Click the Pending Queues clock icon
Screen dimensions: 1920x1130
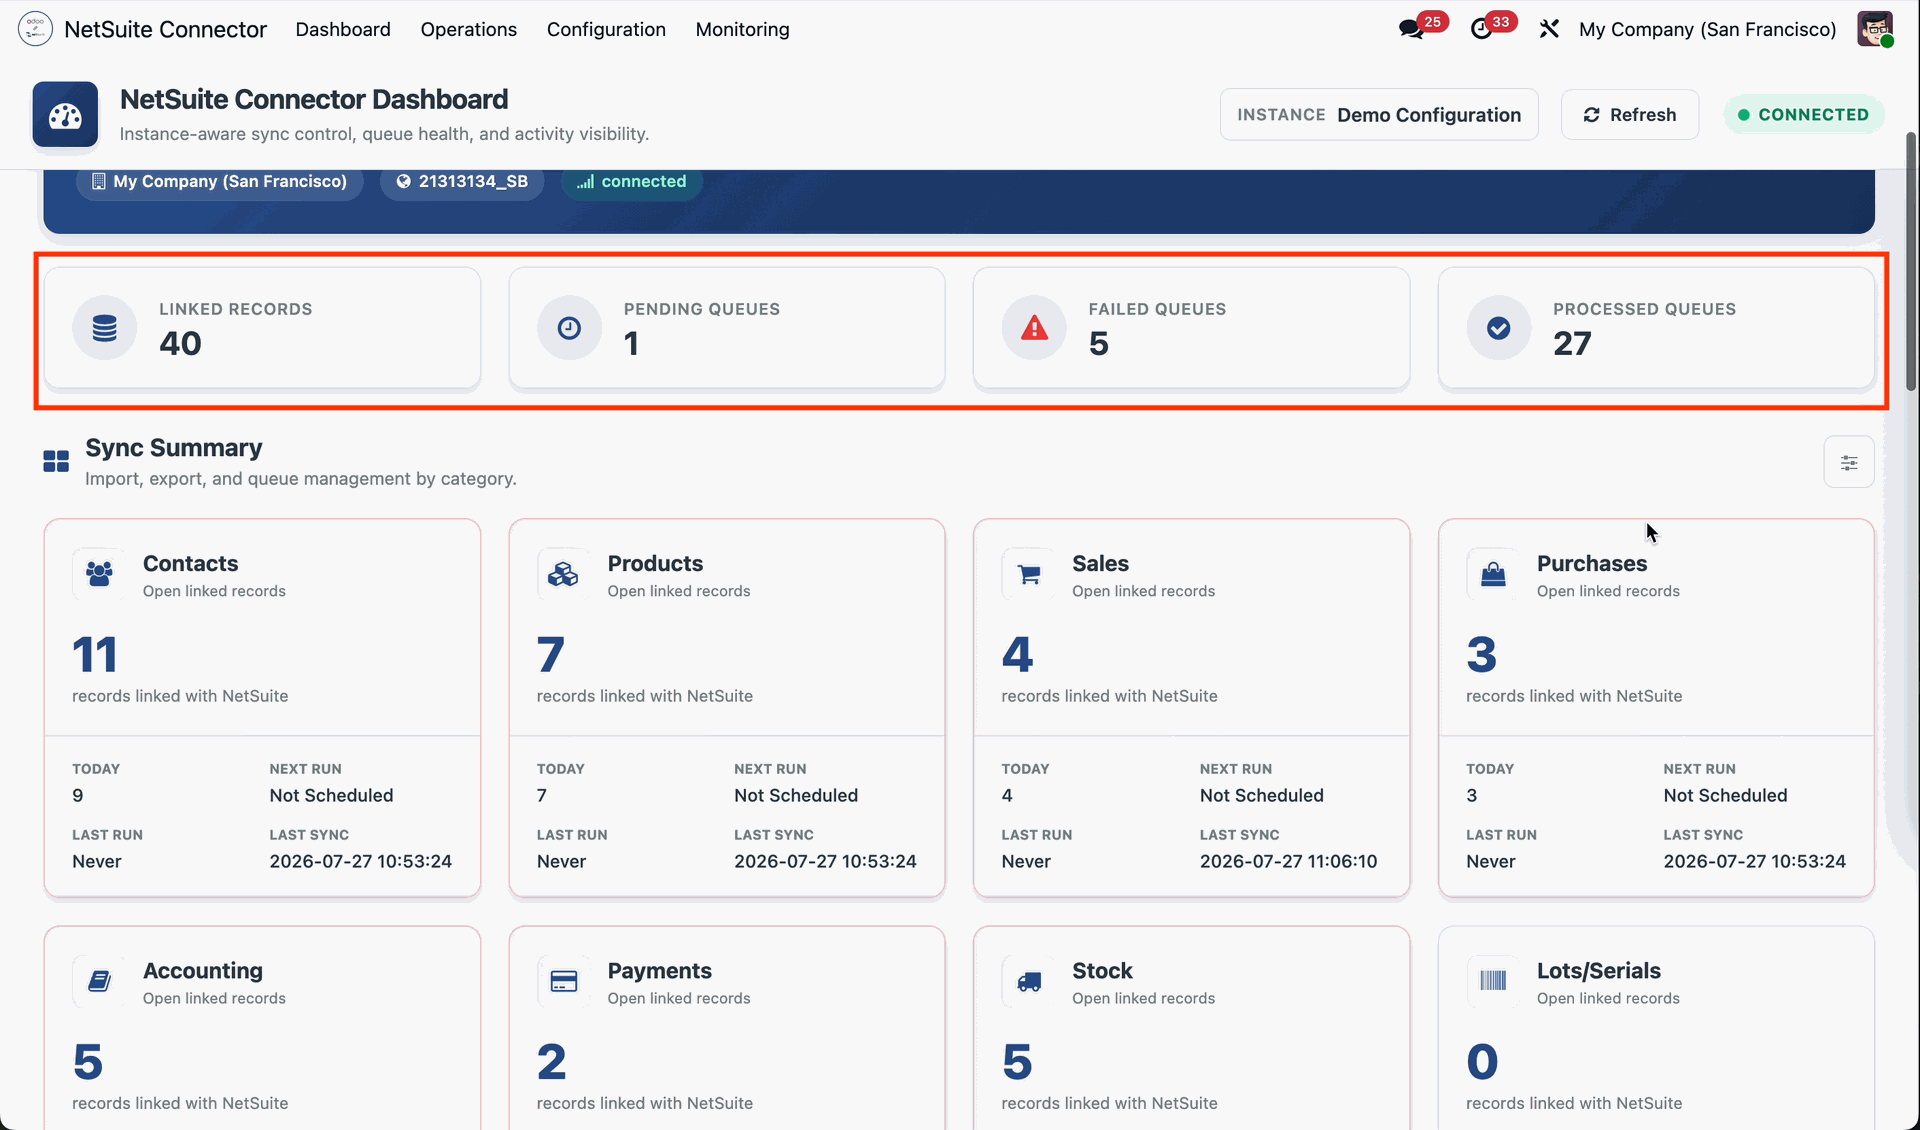(x=569, y=328)
